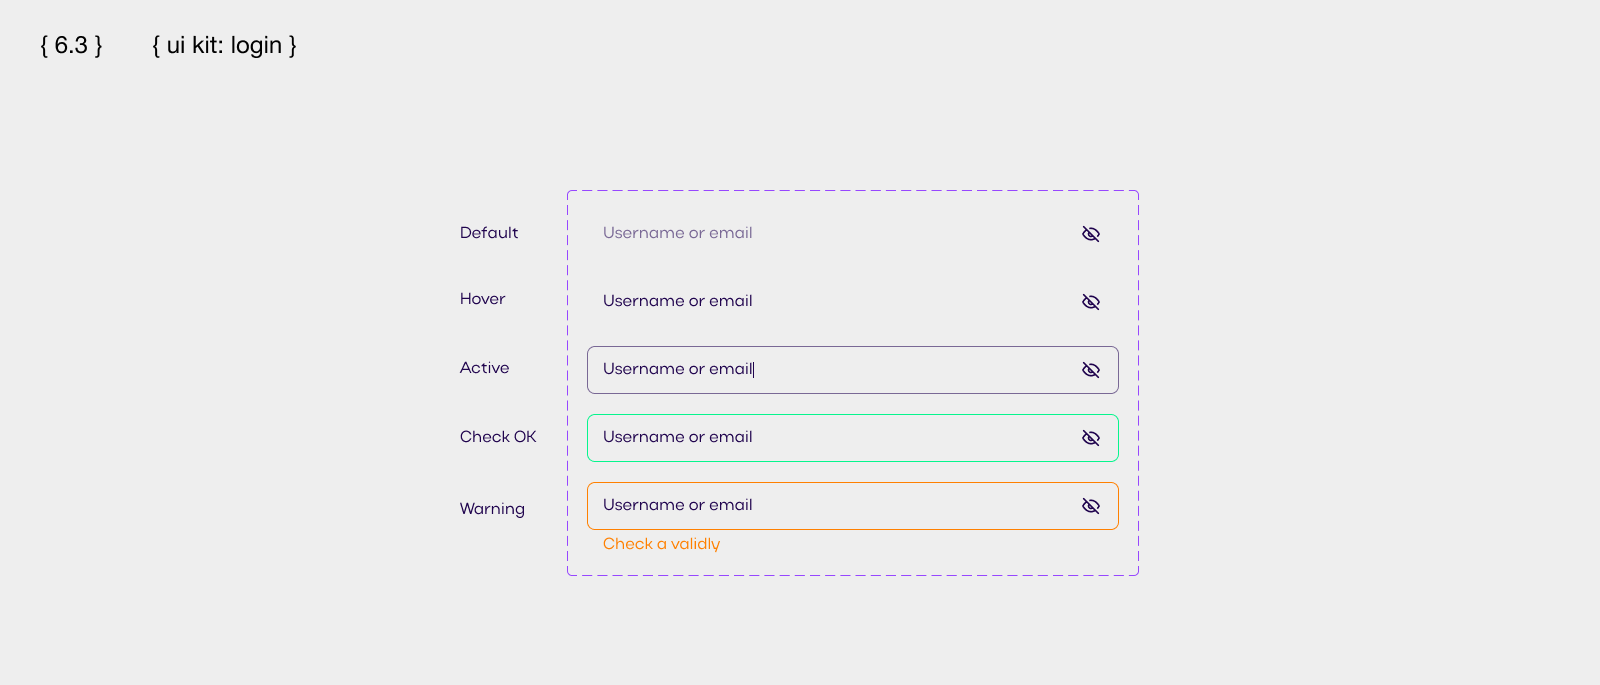Viewport: 1600px width, 685px height.
Task: Toggle password visibility in the Hover row
Action: point(1091,302)
